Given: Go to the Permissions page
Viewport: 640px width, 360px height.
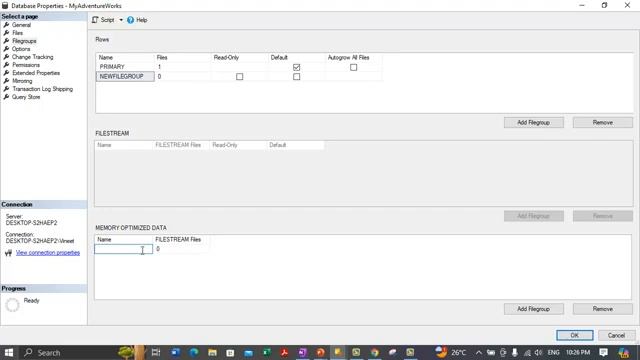Looking at the screenshot, I should click(26, 65).
